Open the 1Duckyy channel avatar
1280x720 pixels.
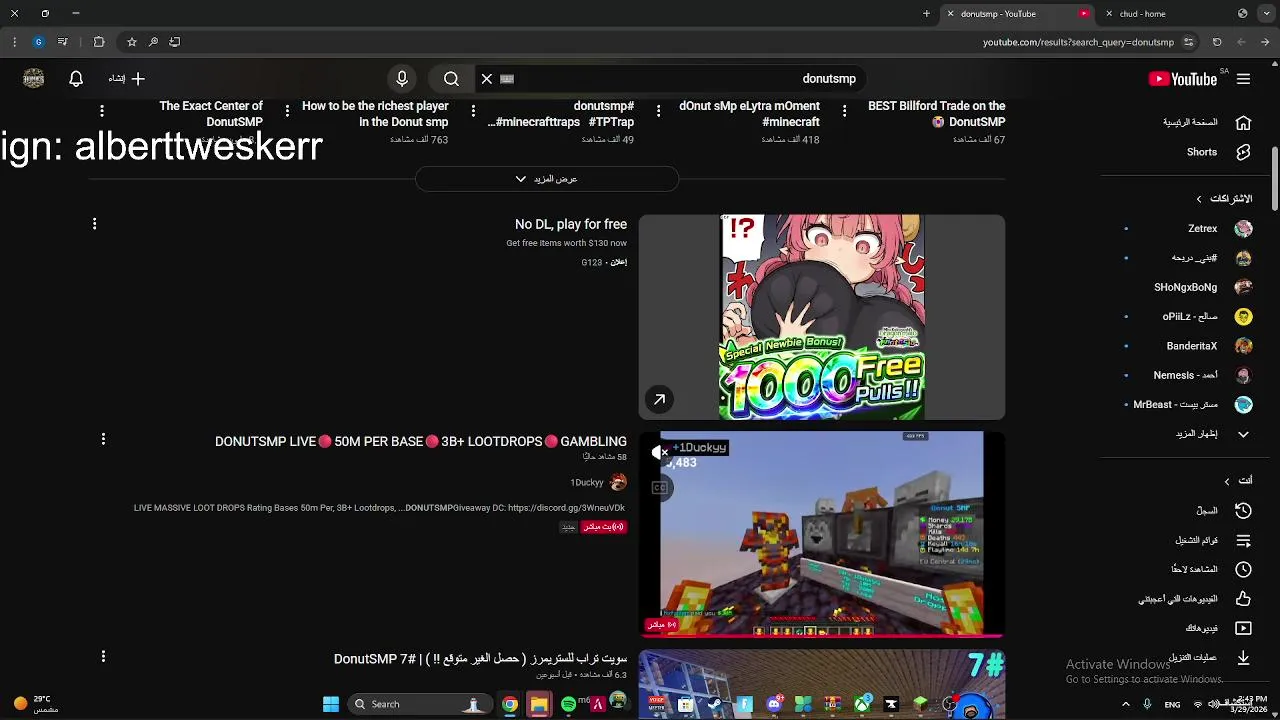click(x=618, y=483)
